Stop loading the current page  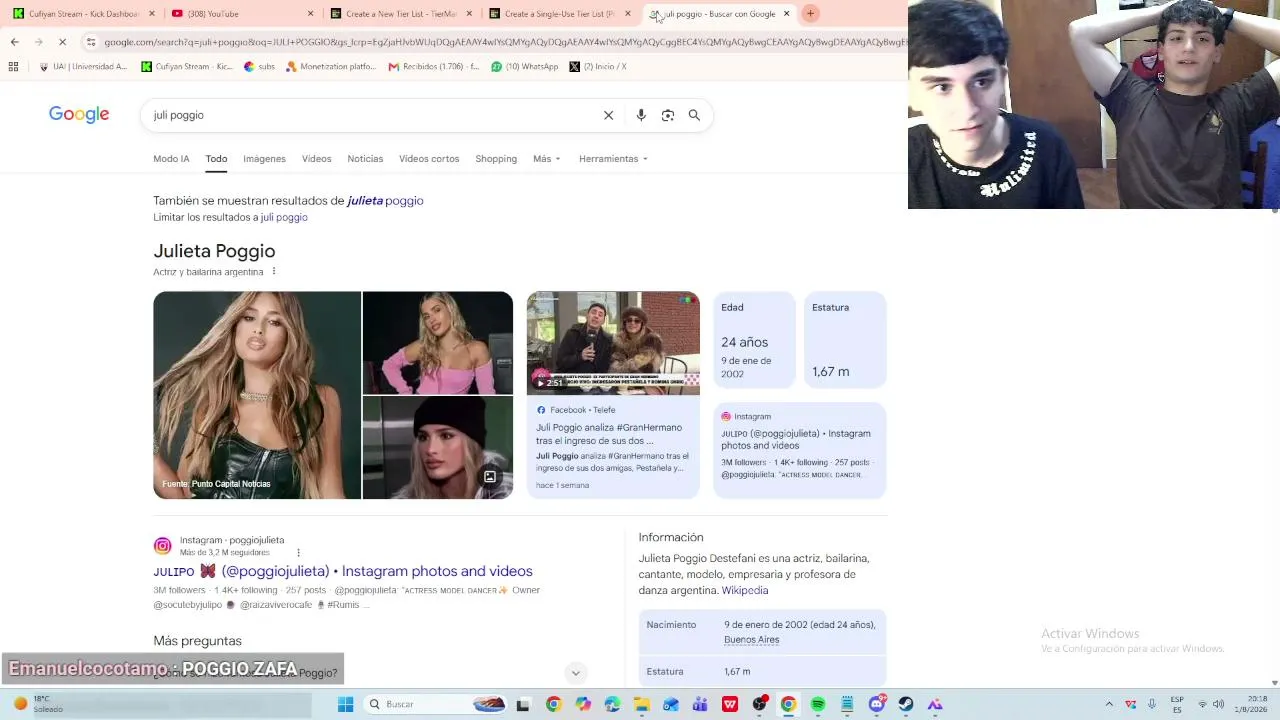tap(62, 42)
